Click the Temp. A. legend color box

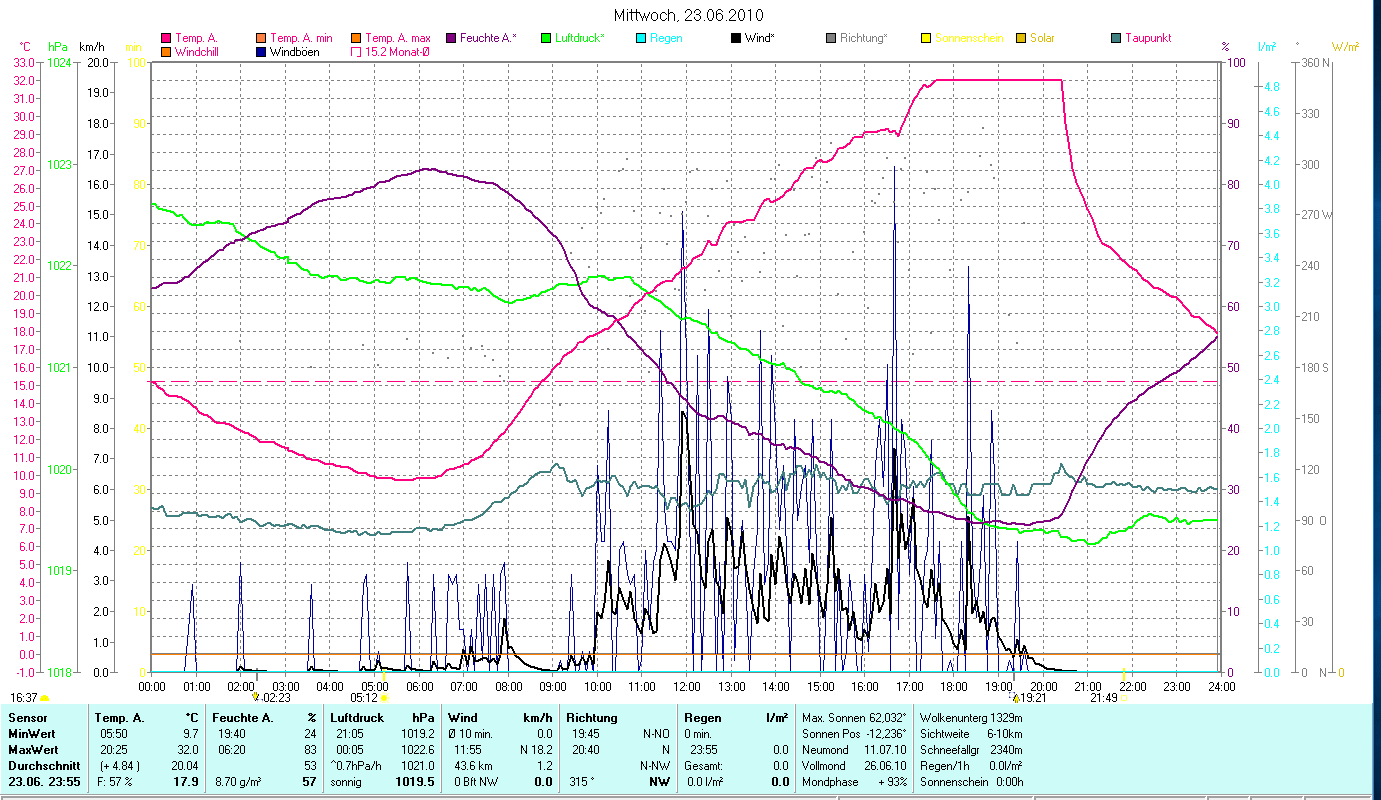[x=166, y=38]
